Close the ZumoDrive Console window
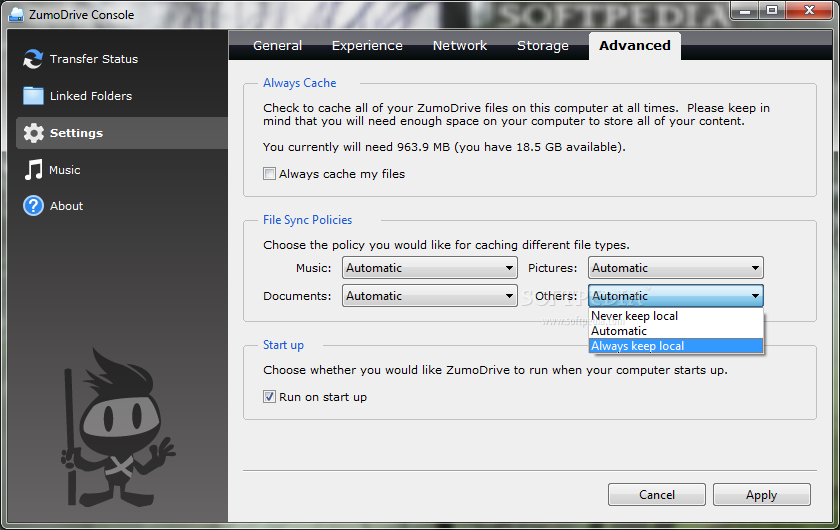Screen dimensions: 840x530 click(x=809, y=10)
